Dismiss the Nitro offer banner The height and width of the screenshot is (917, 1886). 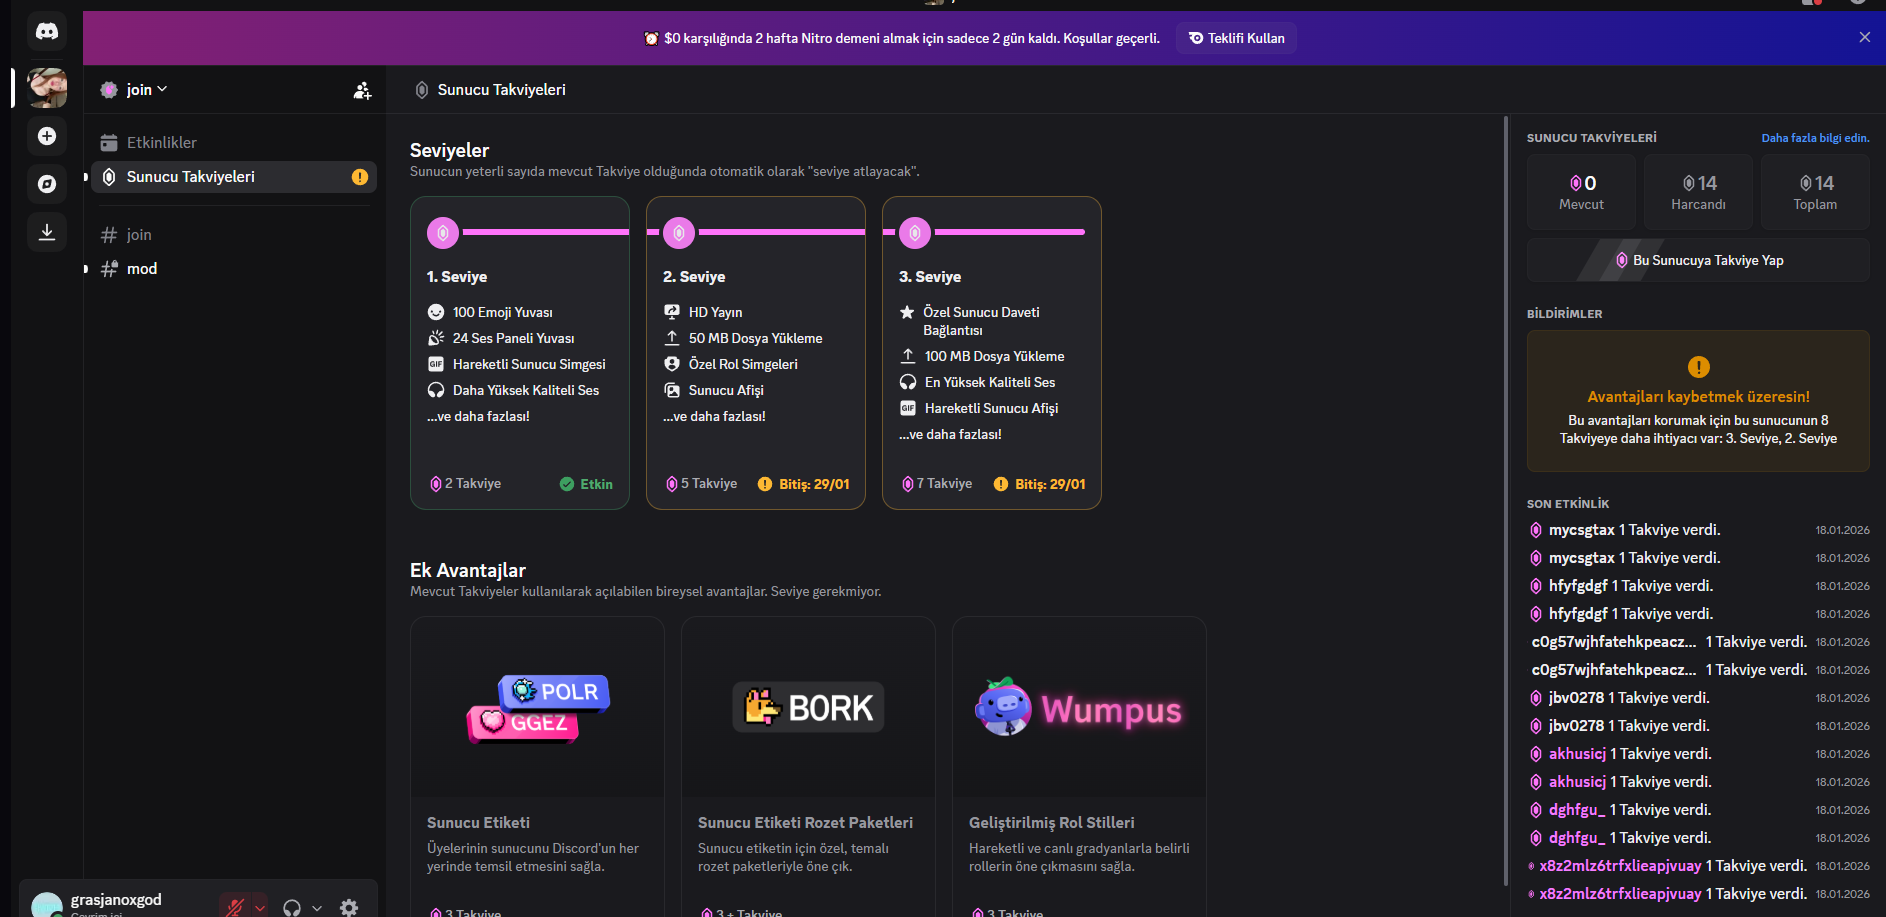point(1865,37)
